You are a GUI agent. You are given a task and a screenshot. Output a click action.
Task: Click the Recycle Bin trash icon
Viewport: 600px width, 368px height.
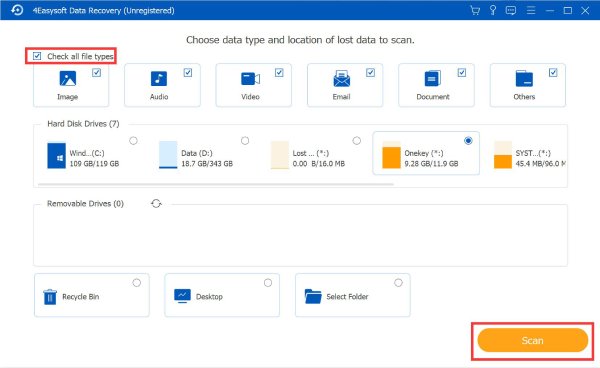[50, 297]
